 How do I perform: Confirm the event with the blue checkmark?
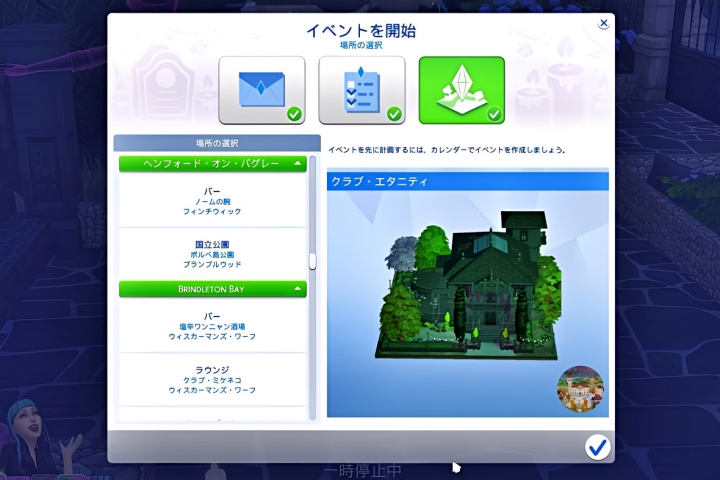tap(597, 446)
